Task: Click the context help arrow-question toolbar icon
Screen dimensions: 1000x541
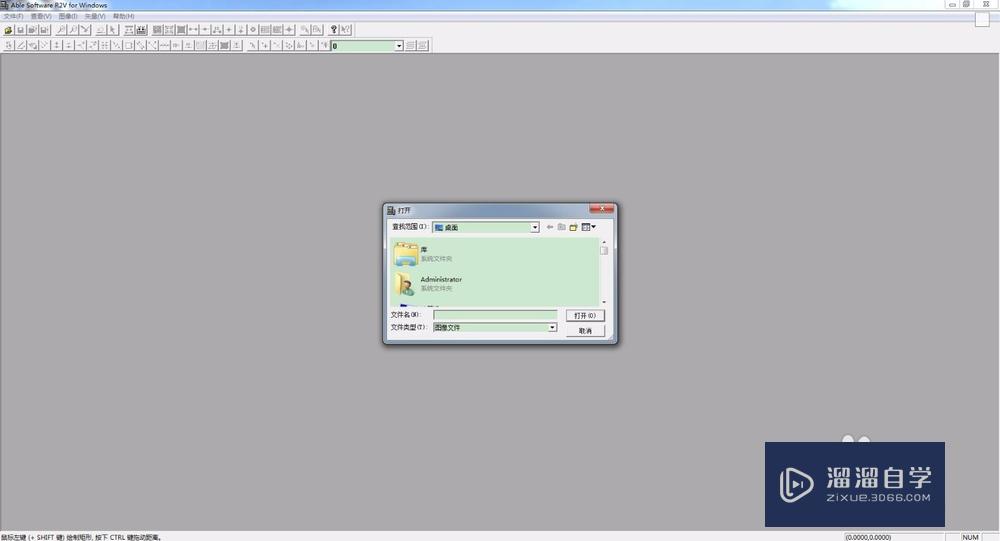Action: coord(346,30)
